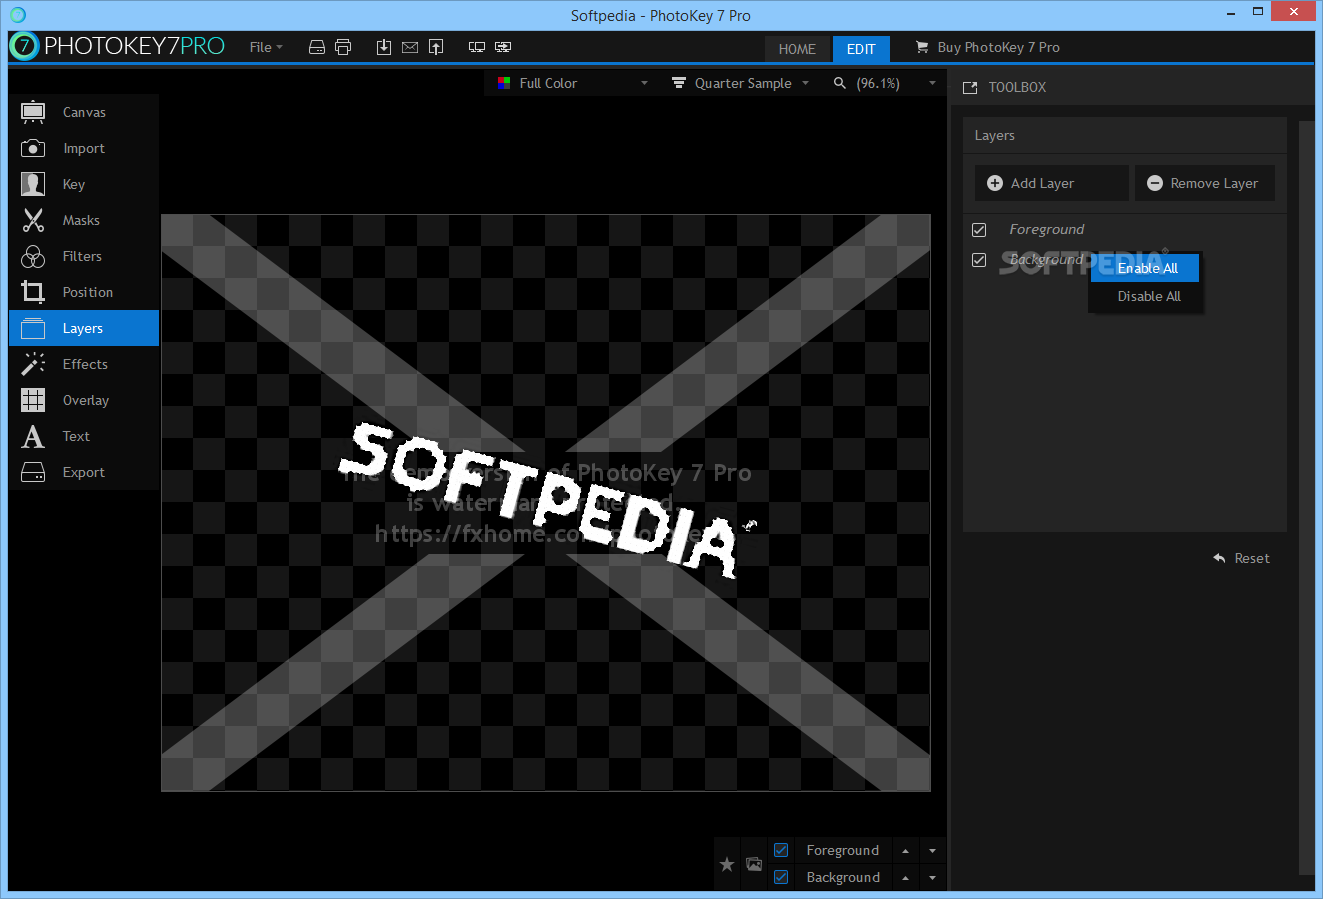Image resolution: width=1323 pixels, height=899 pixels.
Task: Click the save drive toolbar icon
Action: click(317, 47)
